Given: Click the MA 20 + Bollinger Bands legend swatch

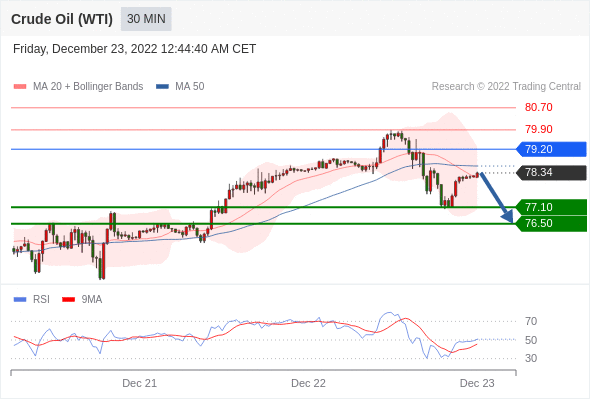Looking at the screenshot, I should pyautogui.click(x=20, y=87).
